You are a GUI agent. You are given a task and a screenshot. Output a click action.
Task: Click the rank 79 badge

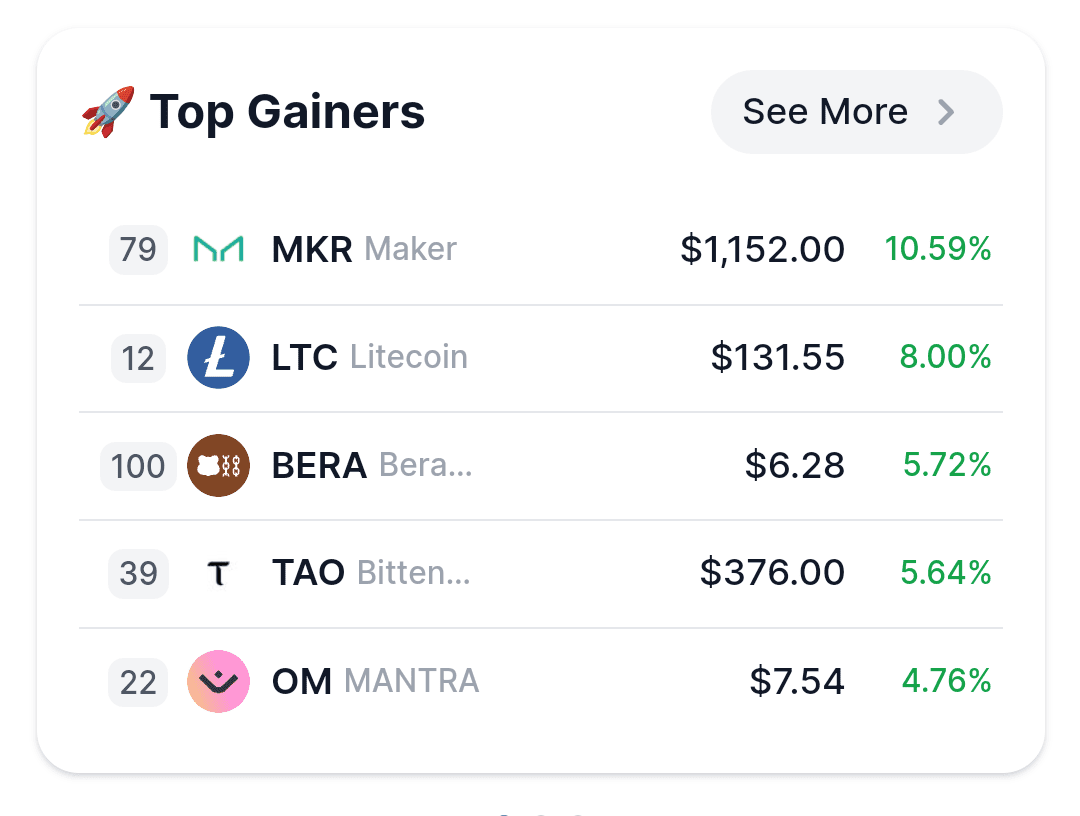pos(138,249)
